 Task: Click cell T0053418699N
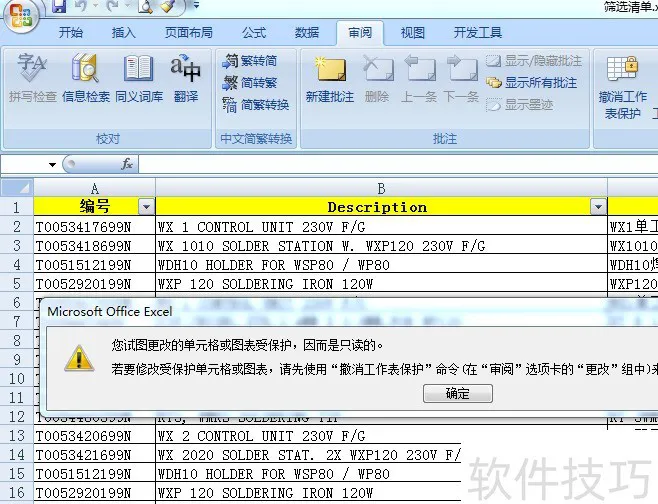[94, 246]
